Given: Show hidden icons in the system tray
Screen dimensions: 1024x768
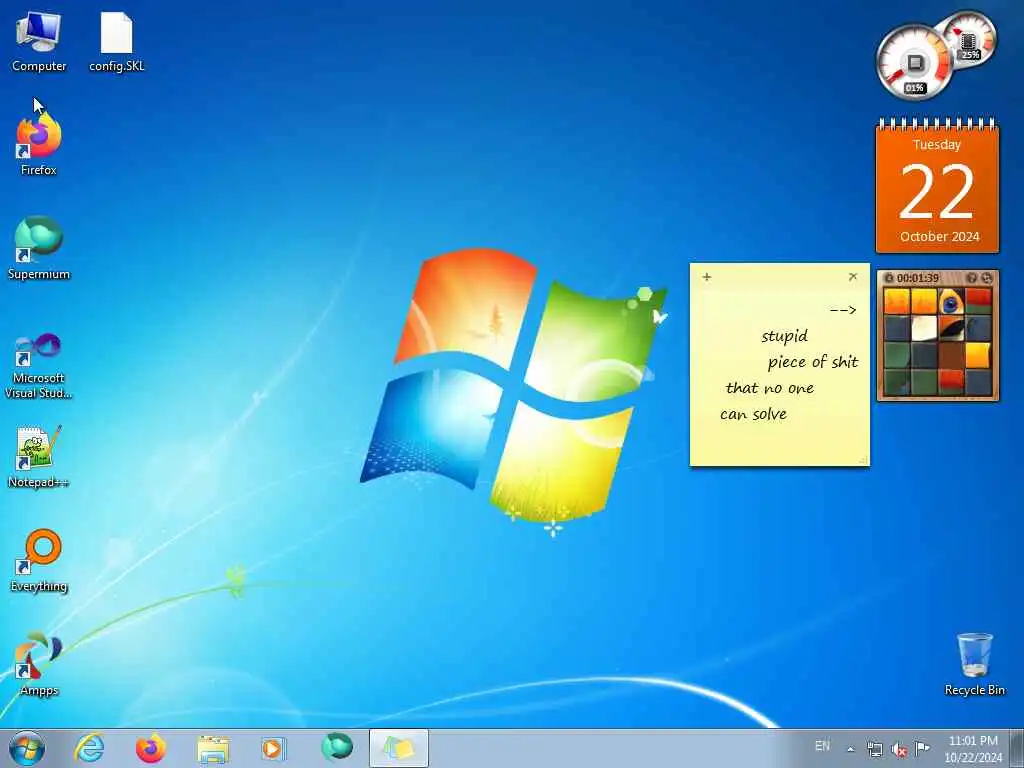Looking at the screenshot, I should click(x=850, y=749).
